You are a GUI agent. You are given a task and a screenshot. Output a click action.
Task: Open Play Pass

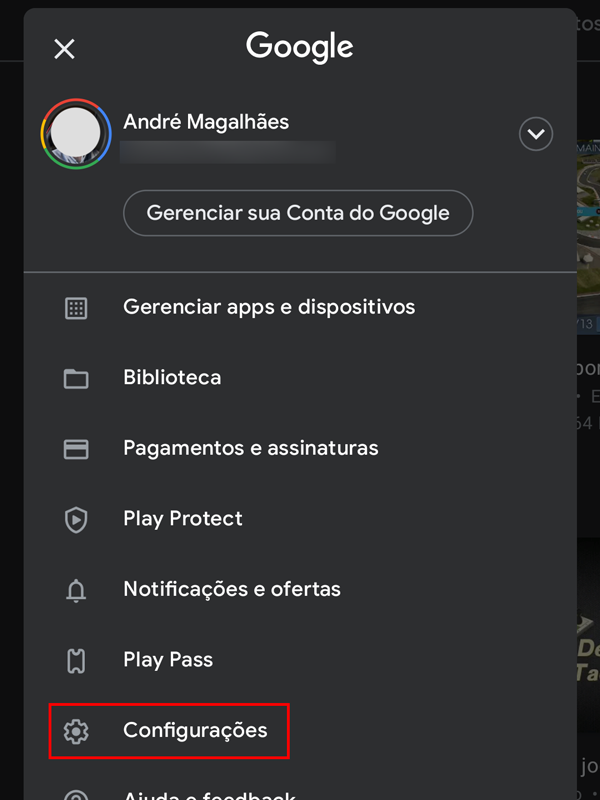pos(168,660)
